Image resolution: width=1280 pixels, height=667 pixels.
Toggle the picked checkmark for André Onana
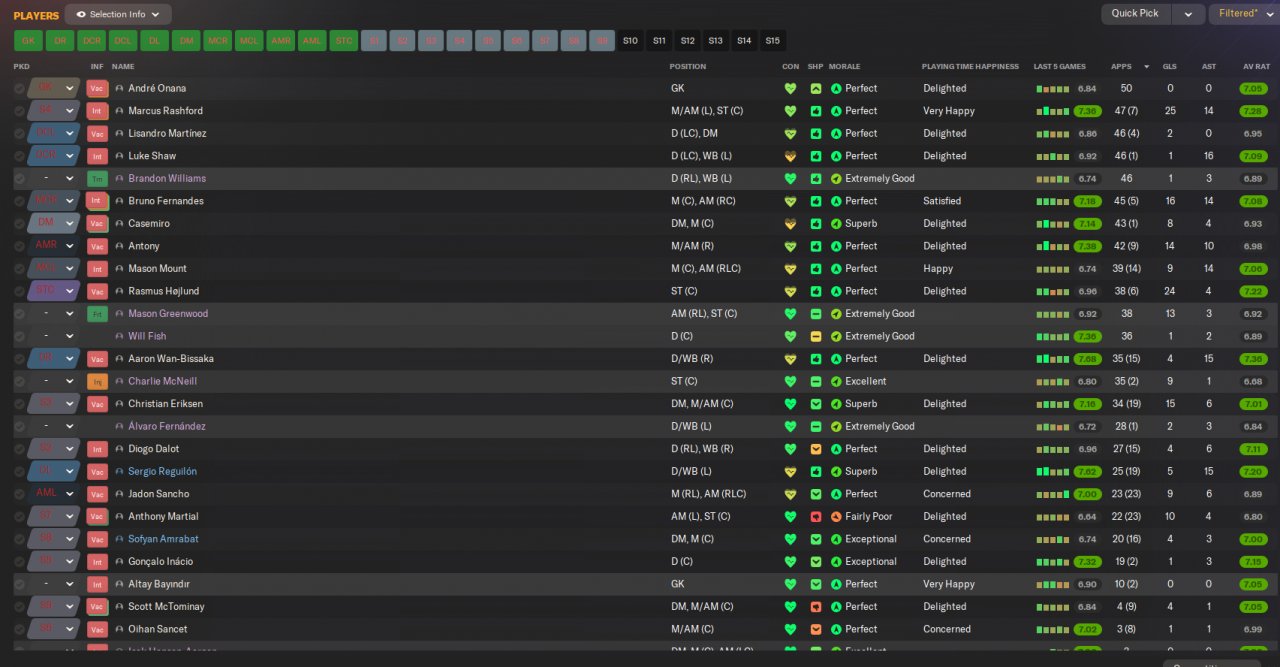coord(19,88)
